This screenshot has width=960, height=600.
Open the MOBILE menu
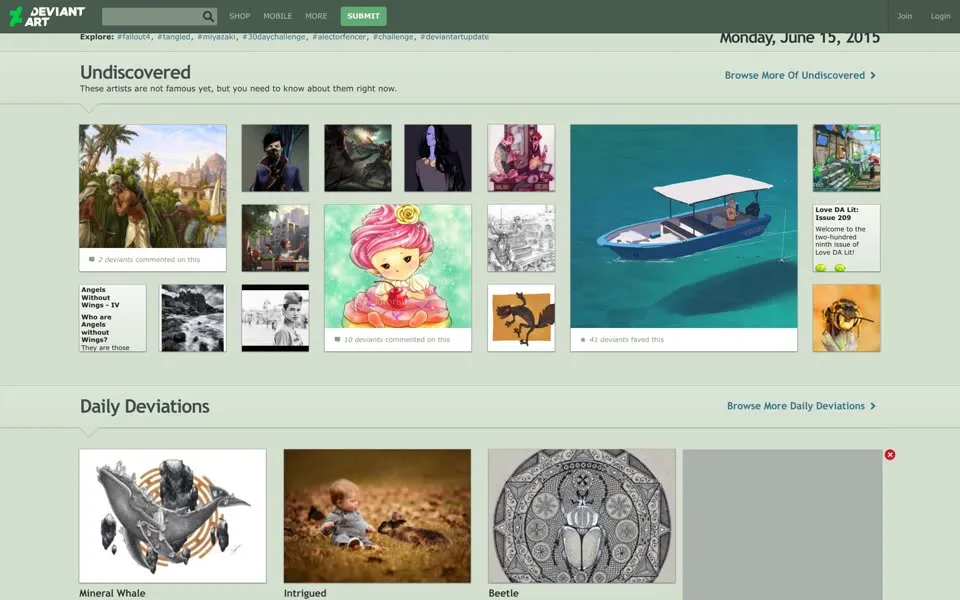click(x=277, y=16)
